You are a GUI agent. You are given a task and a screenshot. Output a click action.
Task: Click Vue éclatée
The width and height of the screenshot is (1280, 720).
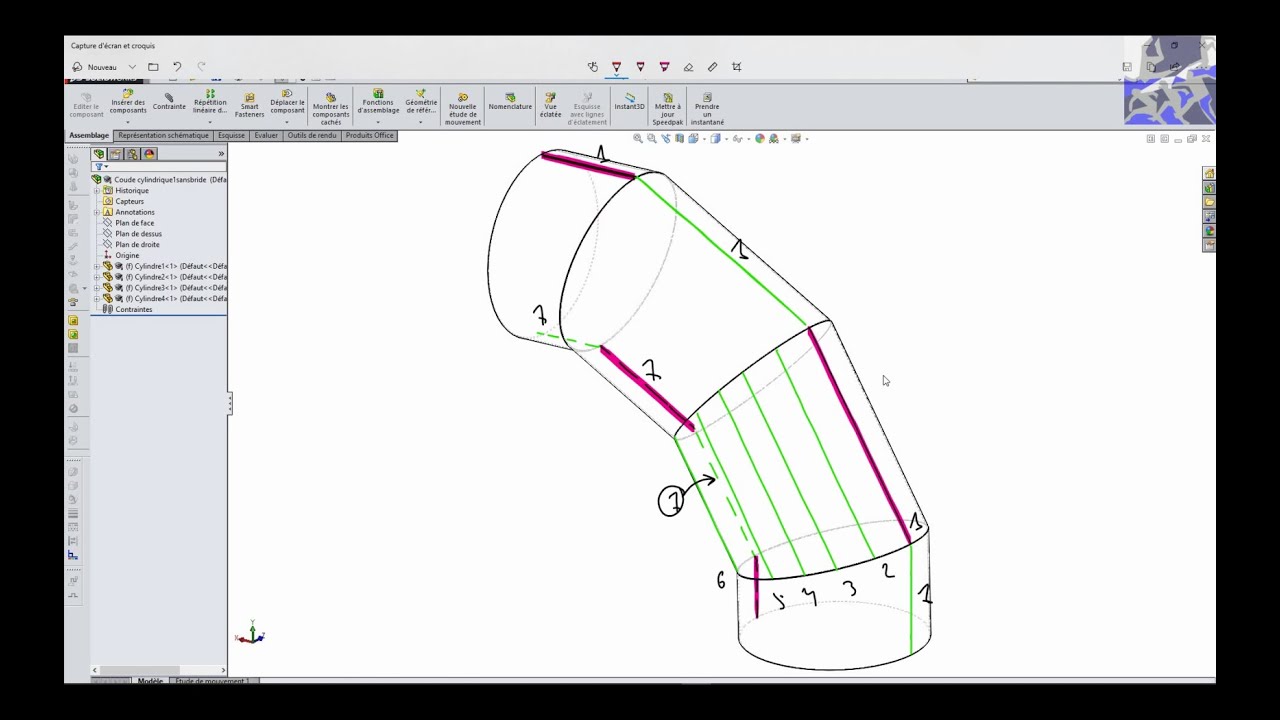tap(551, 104)
